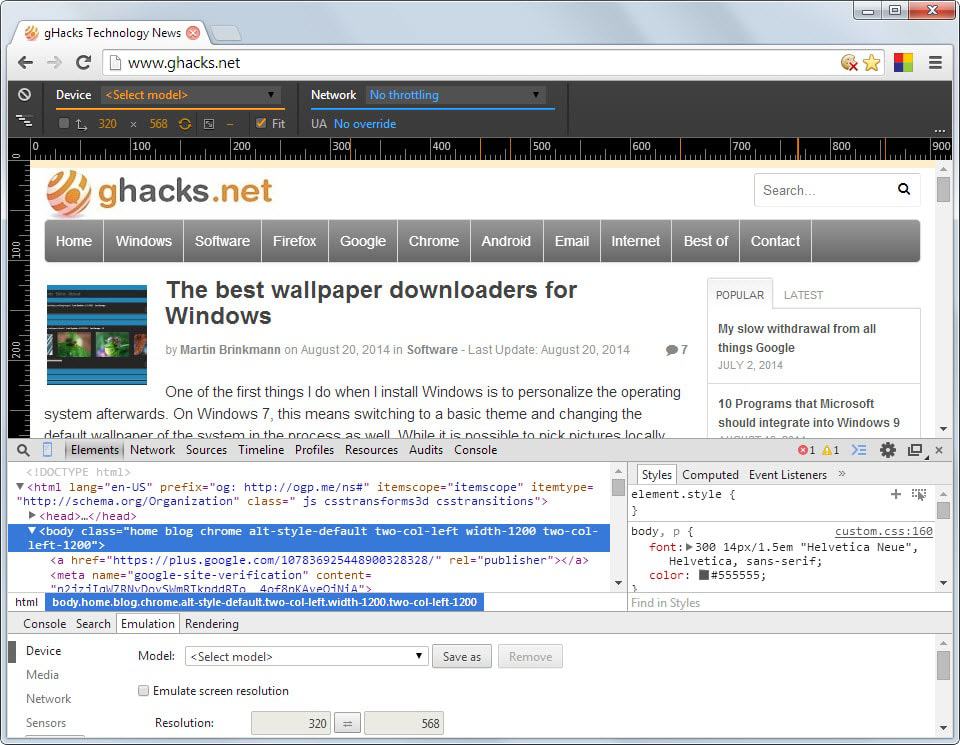Disable emulation with the circle-slash icon
The image size is (960, 745).
[24, 94]
